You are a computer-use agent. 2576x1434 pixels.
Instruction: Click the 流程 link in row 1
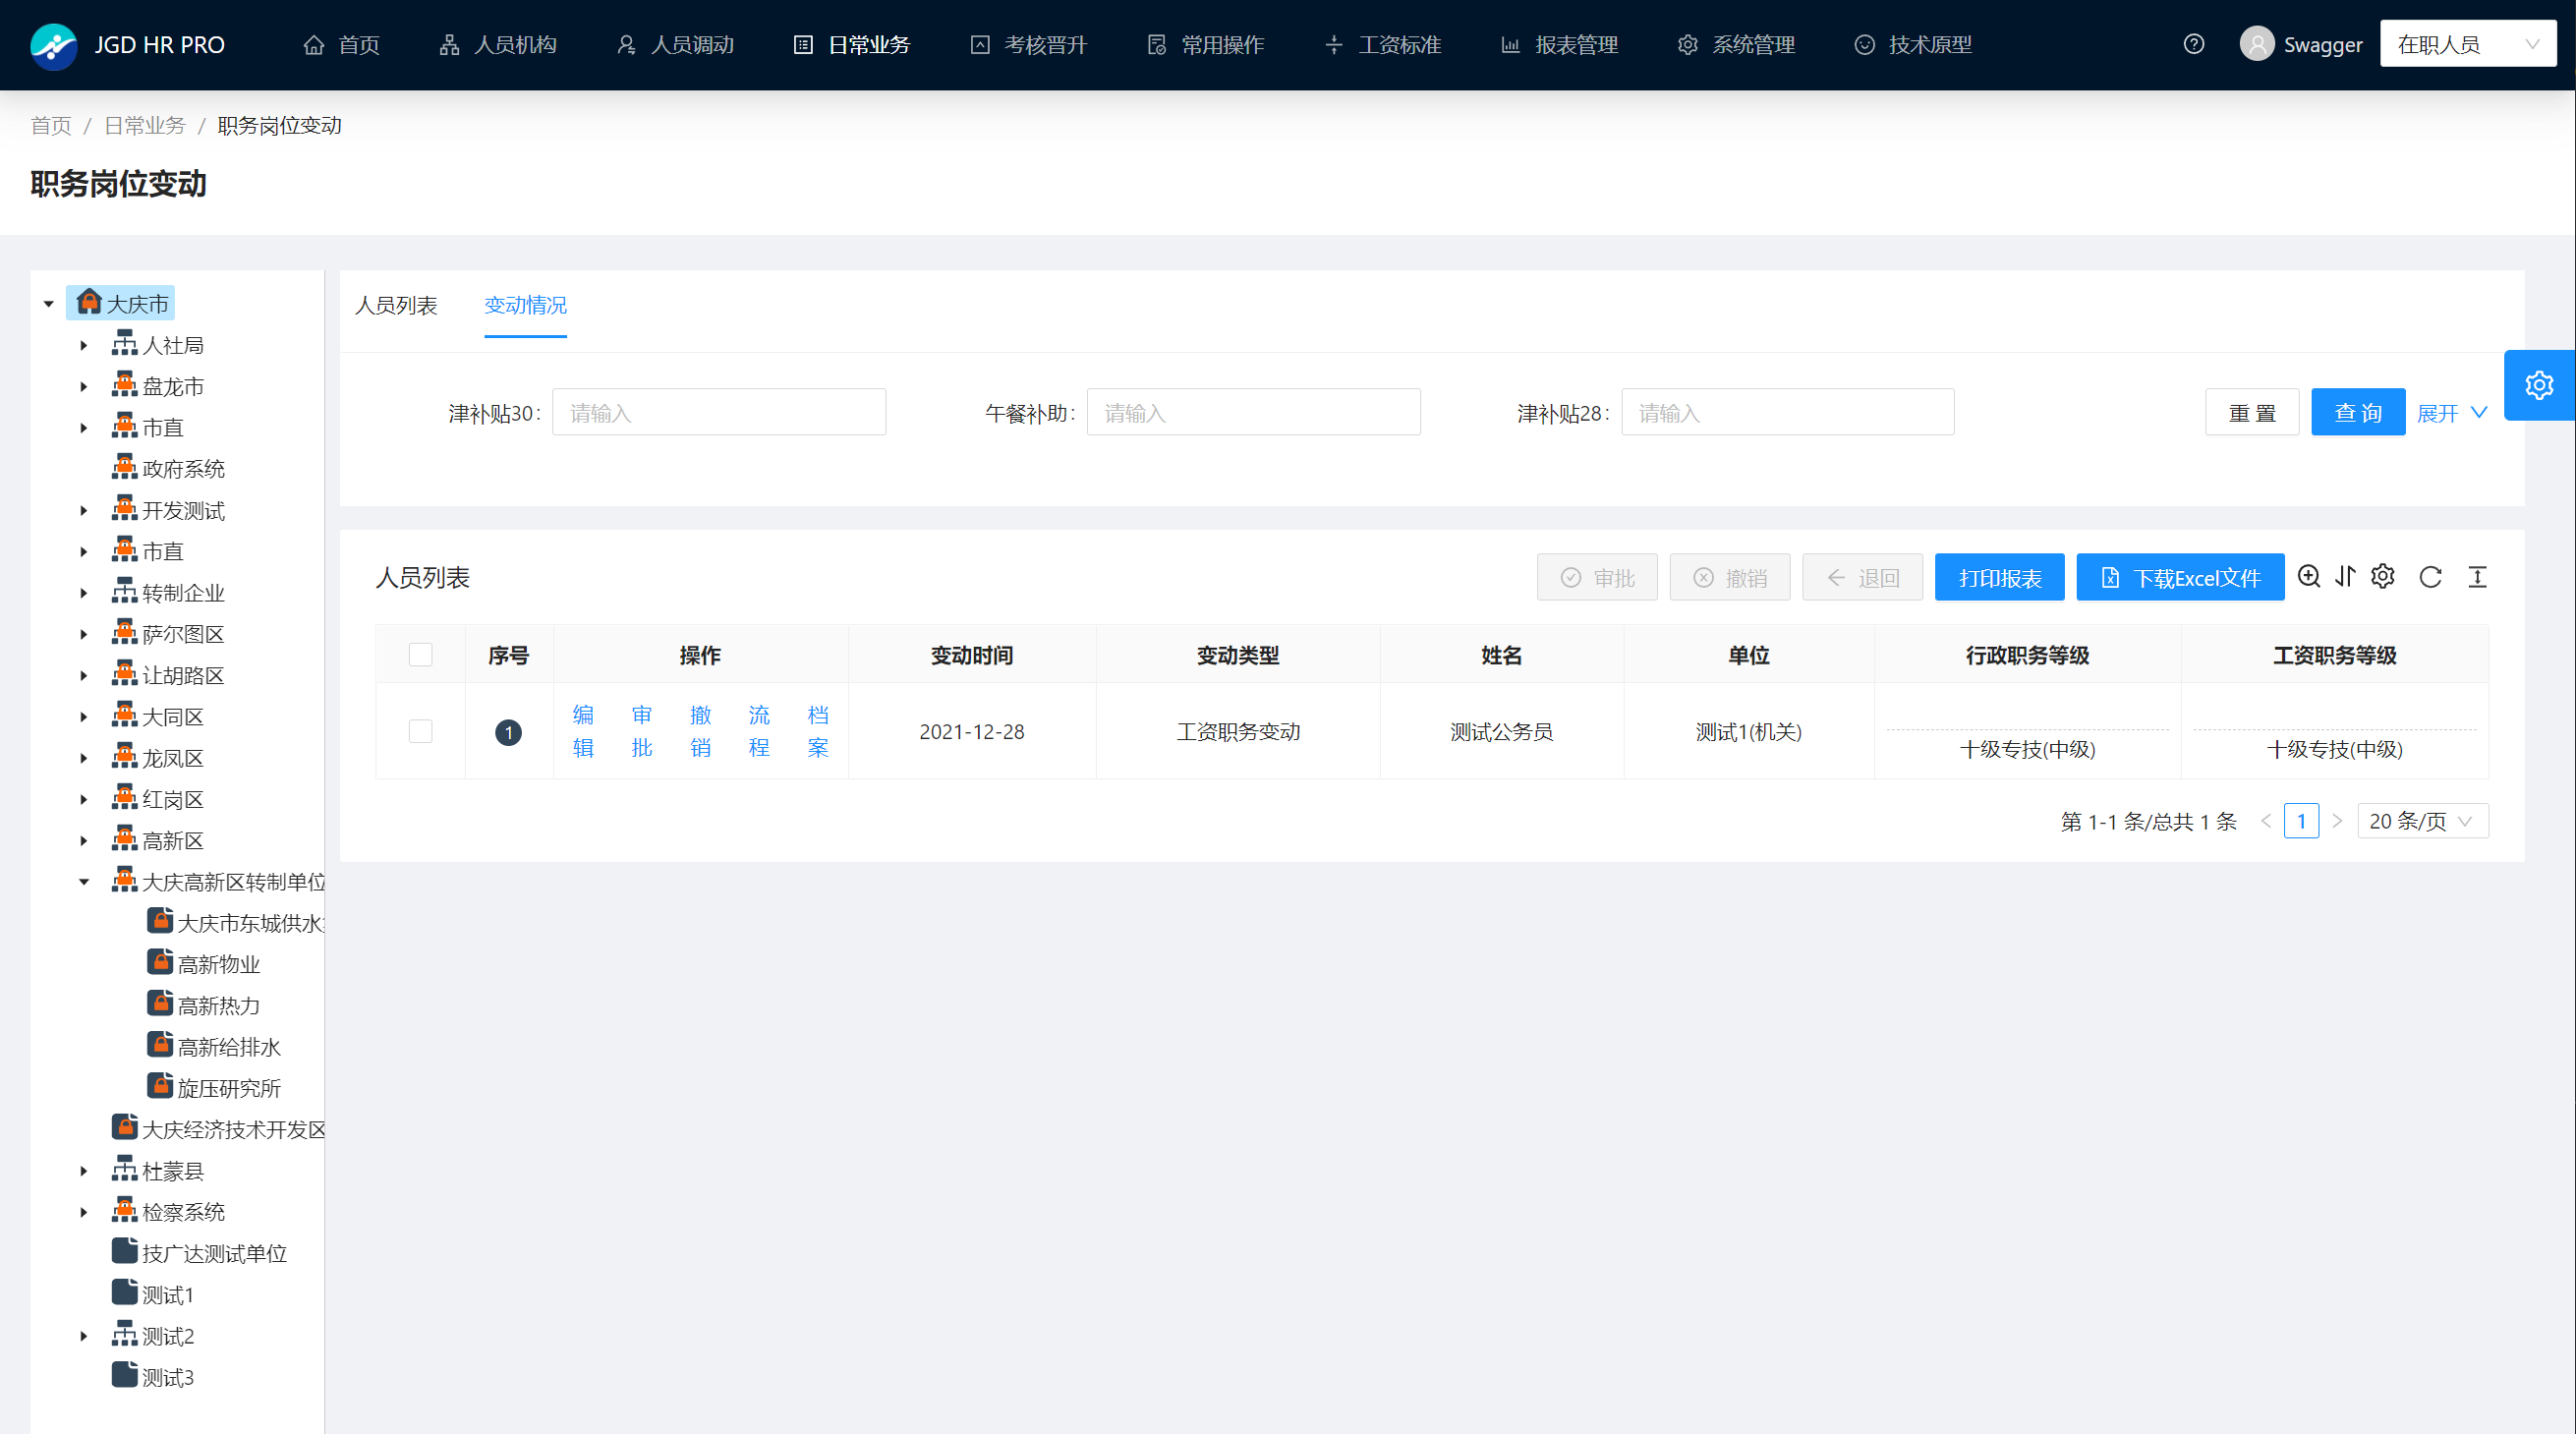click(759, 731)
